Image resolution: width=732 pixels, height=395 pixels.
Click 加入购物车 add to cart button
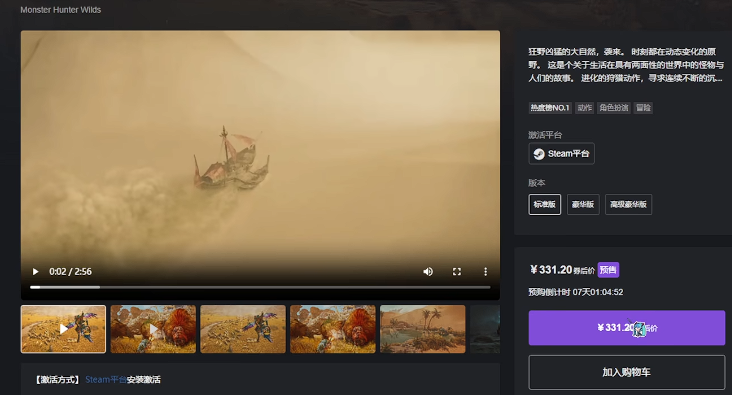626,372
